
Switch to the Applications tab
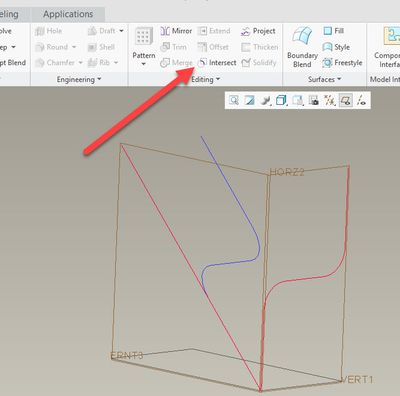(68, 14)
